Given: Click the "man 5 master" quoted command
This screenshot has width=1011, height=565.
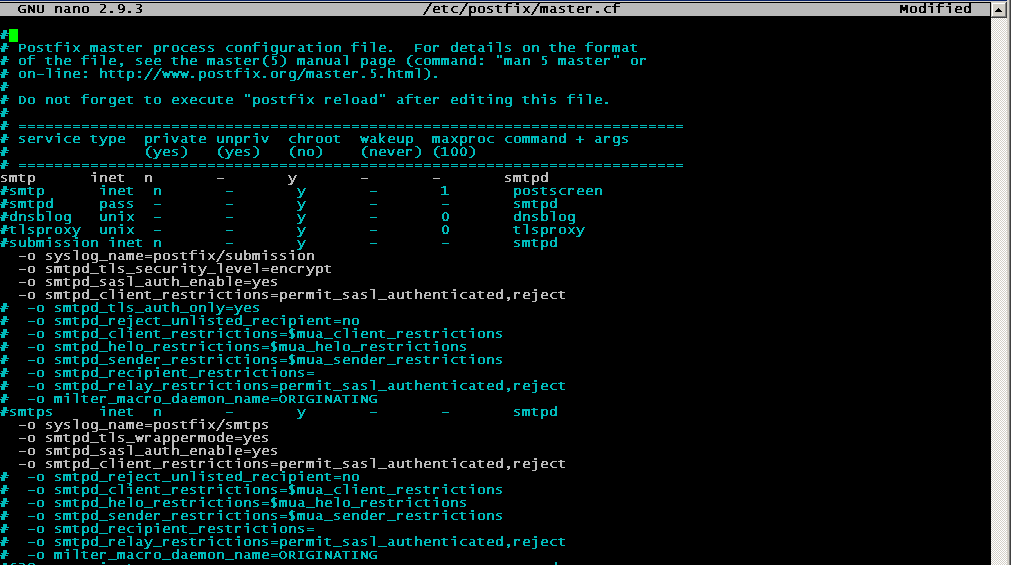Looking at the screenshot, I should [x=558, y=61].
